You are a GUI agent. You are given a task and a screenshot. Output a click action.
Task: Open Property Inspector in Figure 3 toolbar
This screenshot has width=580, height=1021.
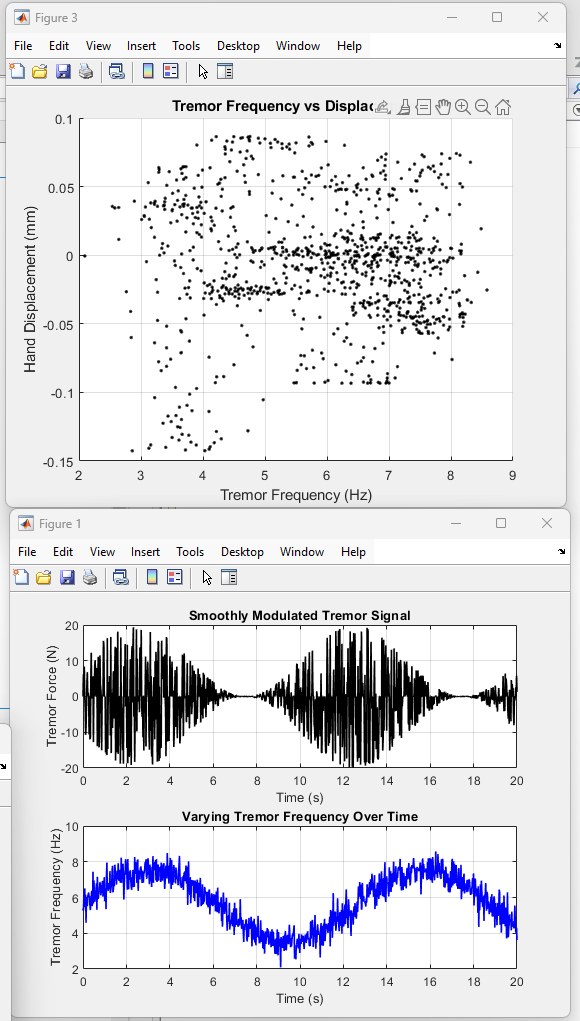[225, 72]
